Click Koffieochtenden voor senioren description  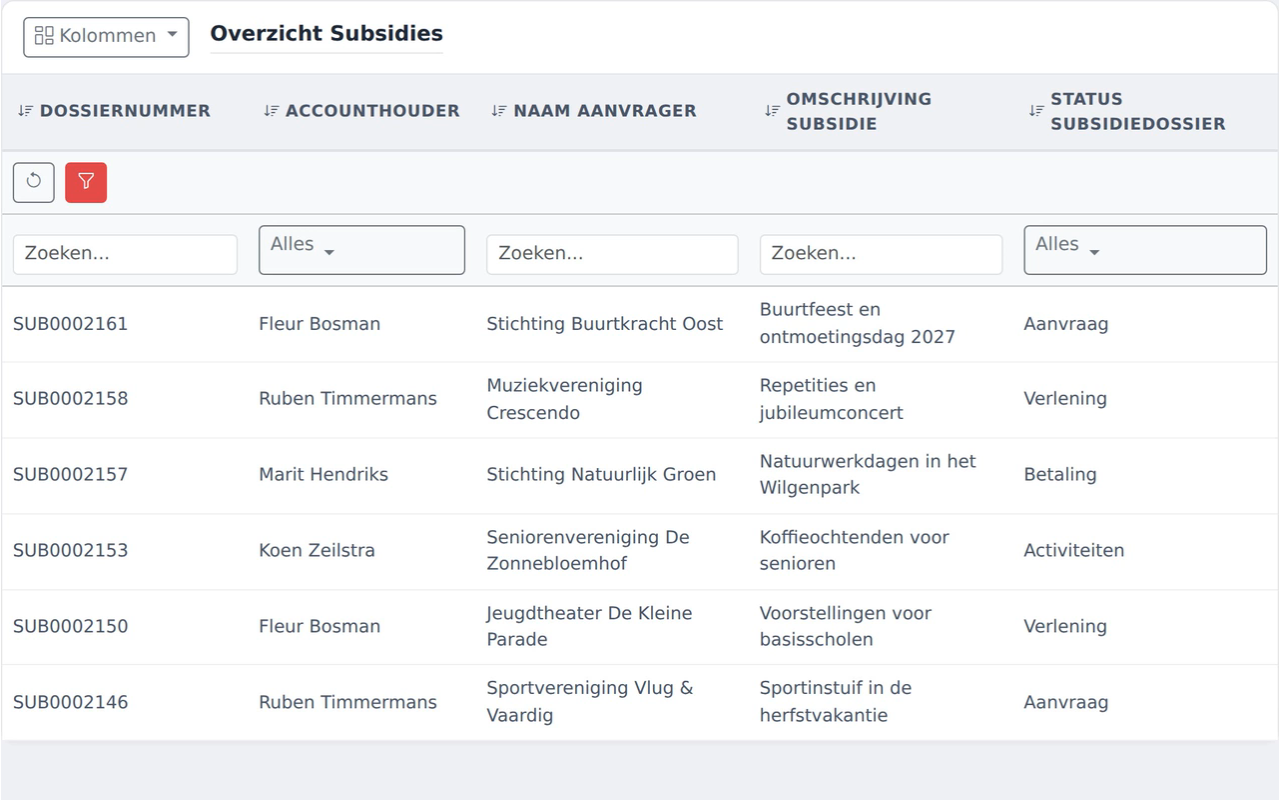[855, 550]
